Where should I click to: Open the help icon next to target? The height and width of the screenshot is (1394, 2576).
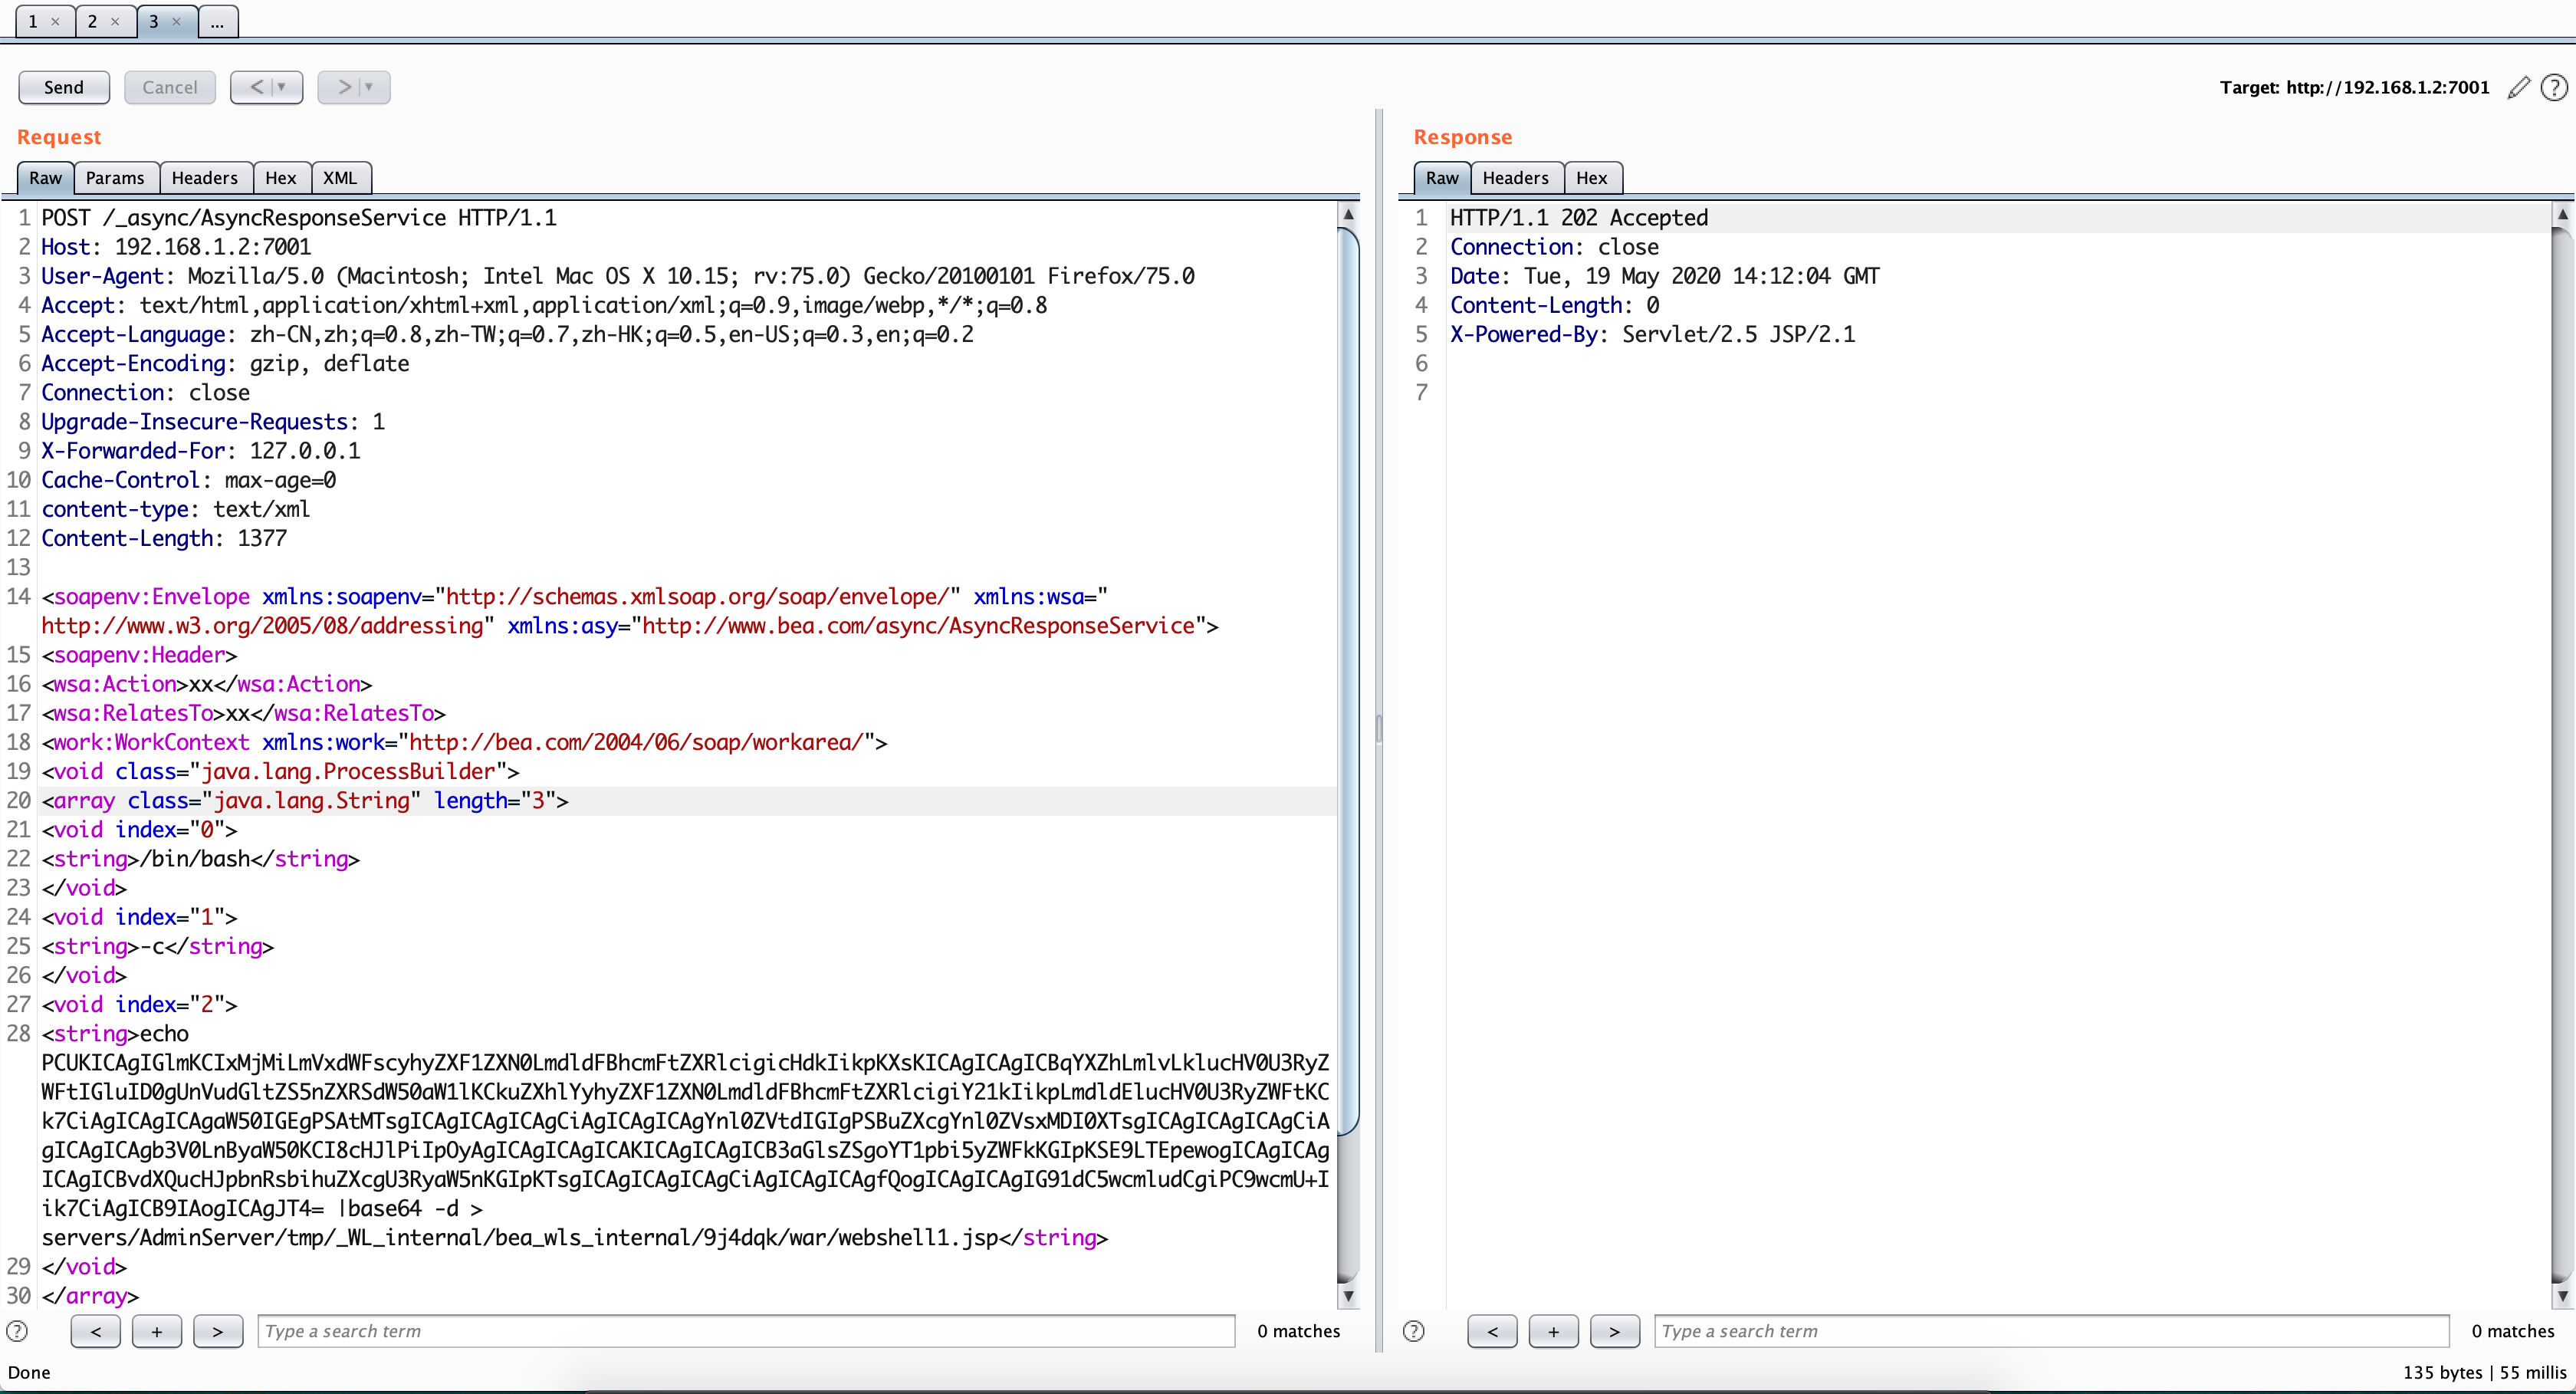2553,88
